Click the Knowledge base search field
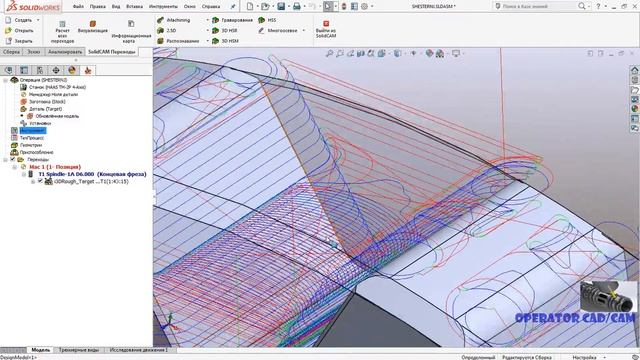Viewport: 640px width, 360px height. click(x=535, y=6)
